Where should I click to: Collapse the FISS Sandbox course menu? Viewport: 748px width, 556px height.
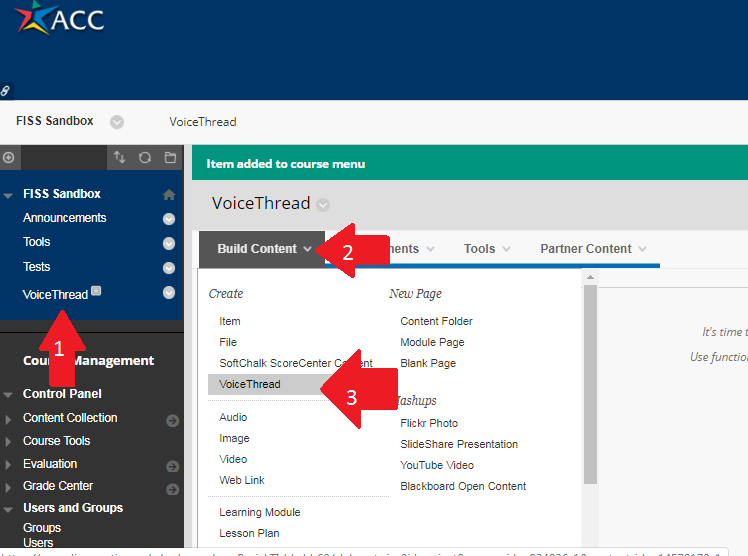(8, 195)
